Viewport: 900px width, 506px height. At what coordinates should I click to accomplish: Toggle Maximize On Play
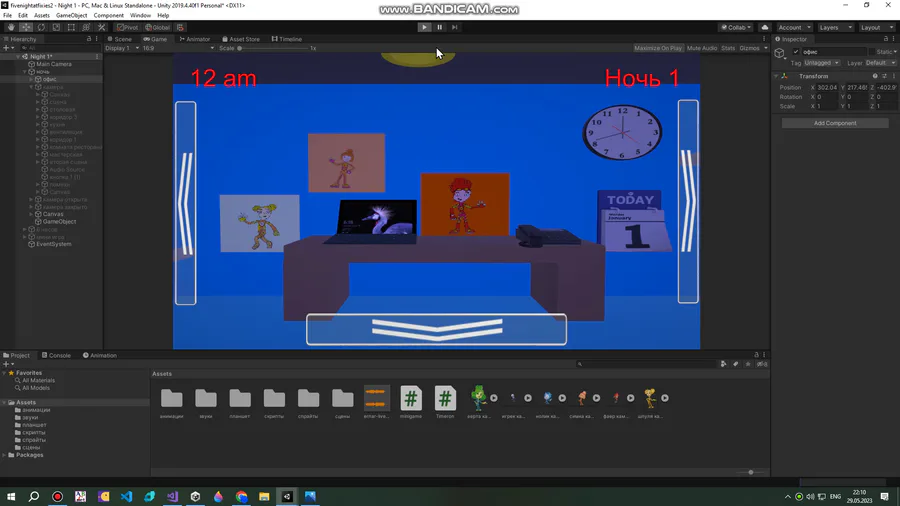pyautogui.click(x=658, y=48)
